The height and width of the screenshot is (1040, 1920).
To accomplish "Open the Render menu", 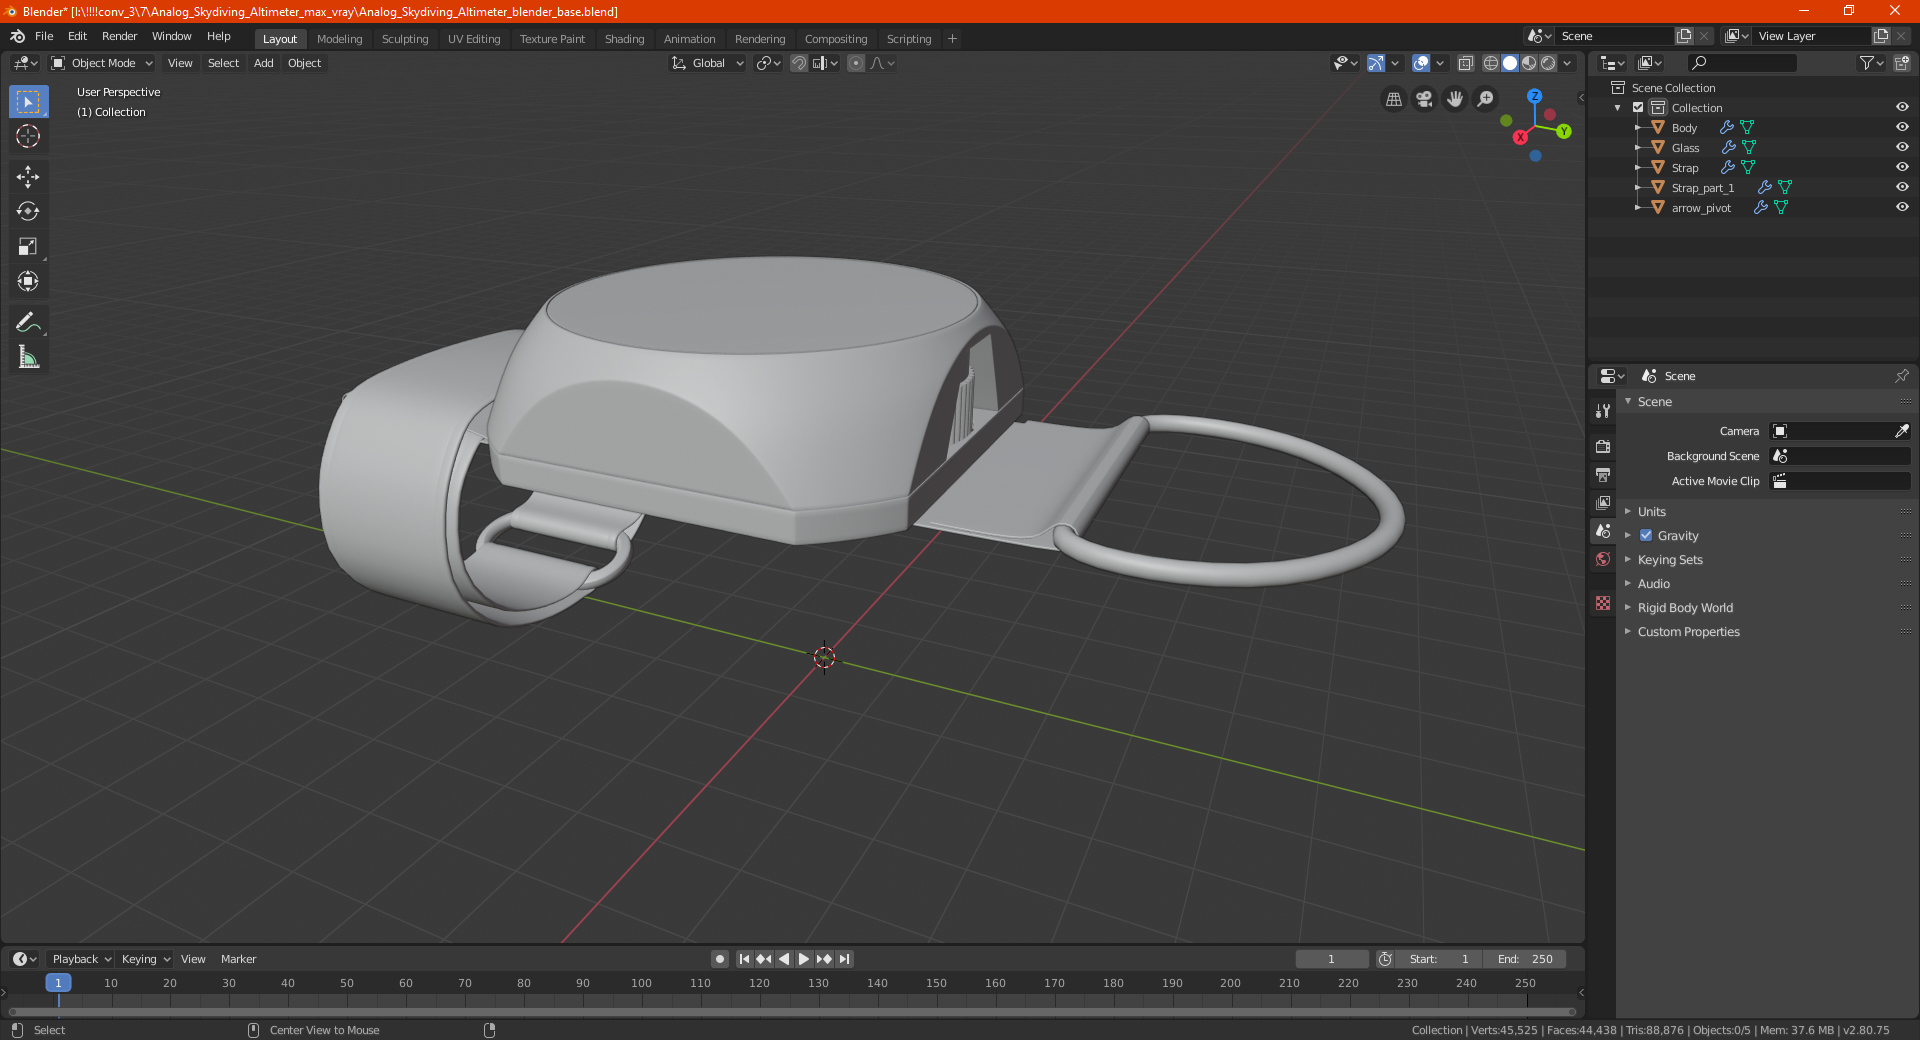I will coord(119,36).
